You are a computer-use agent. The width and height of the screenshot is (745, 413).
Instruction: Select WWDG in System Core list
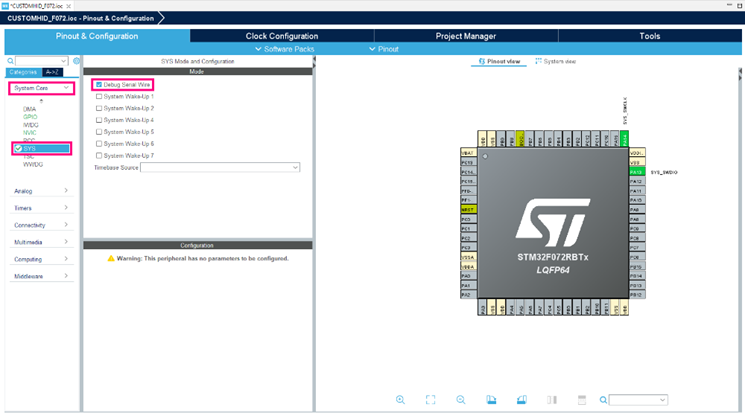(33, 164)
